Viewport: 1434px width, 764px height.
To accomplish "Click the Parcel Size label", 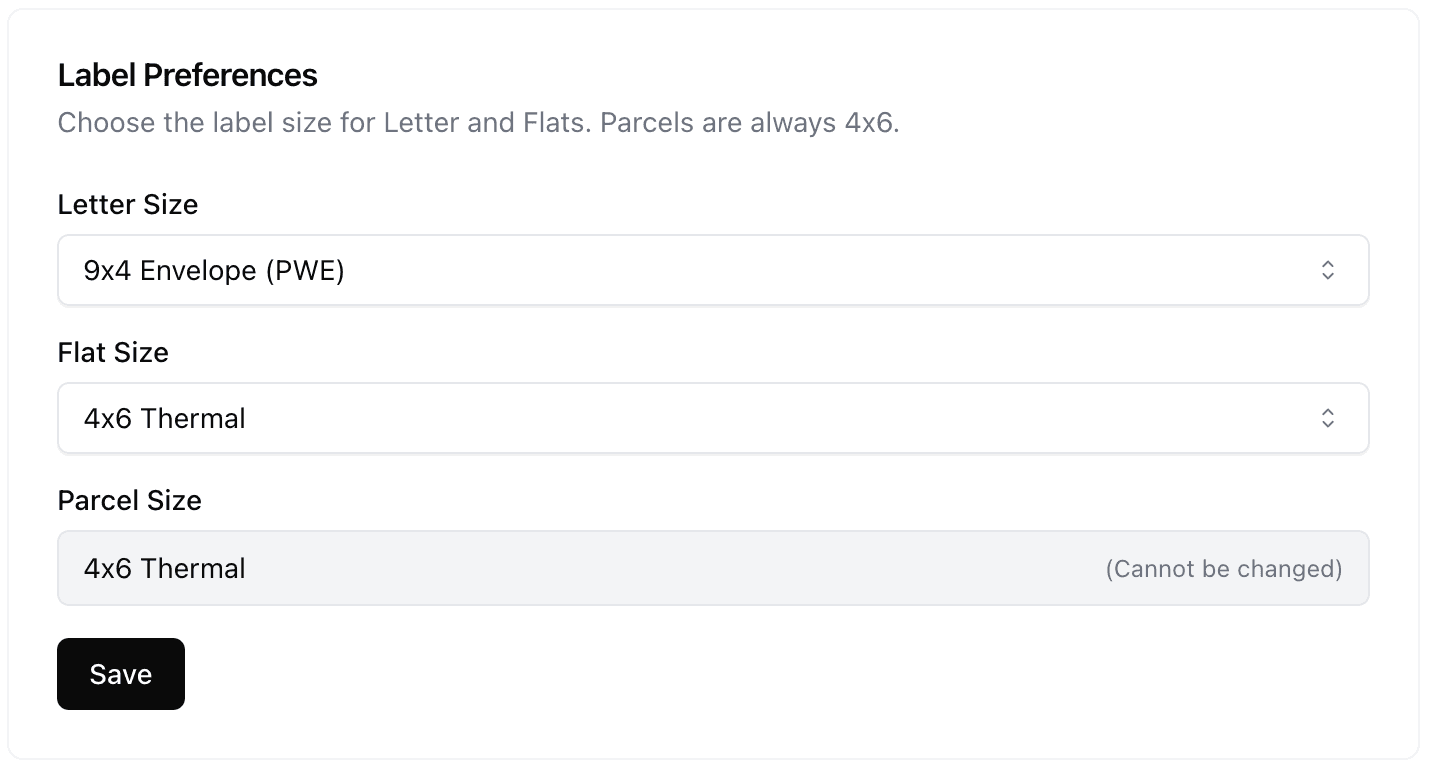I will 129,501.
